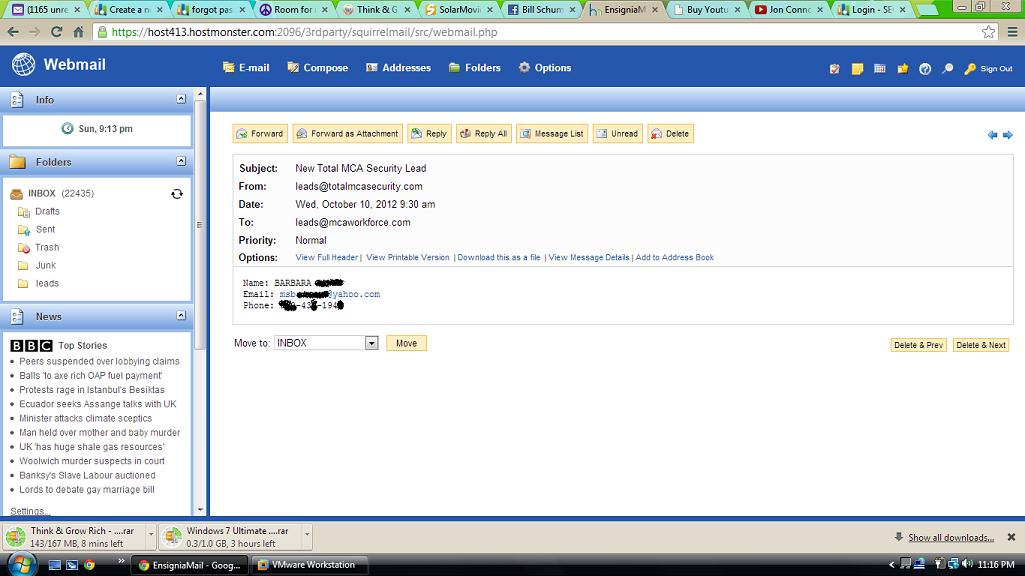1025x576 pixels.
Task: Open Windows 7 Ultimate download options arrow
Action: tap(307, 535)
